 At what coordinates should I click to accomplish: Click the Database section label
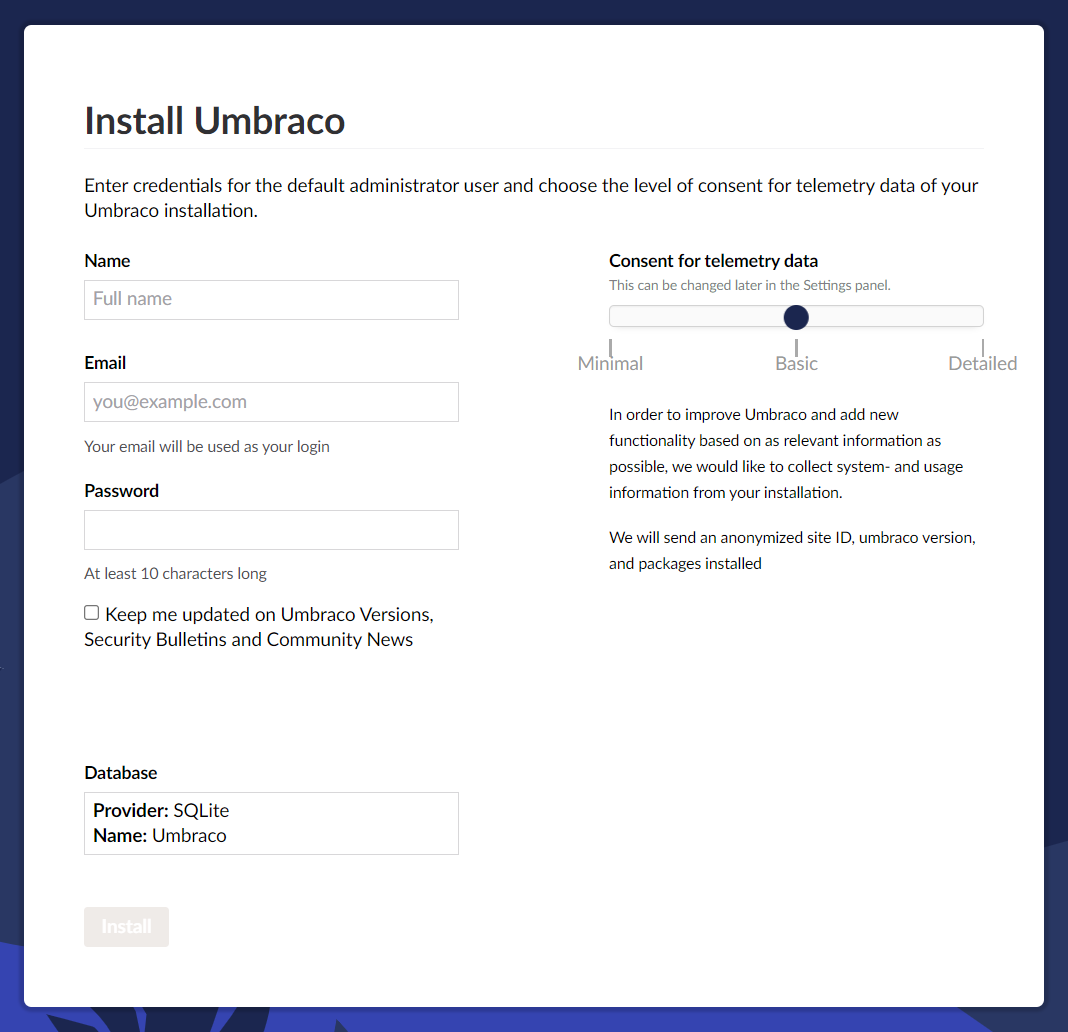click(121, 772)
